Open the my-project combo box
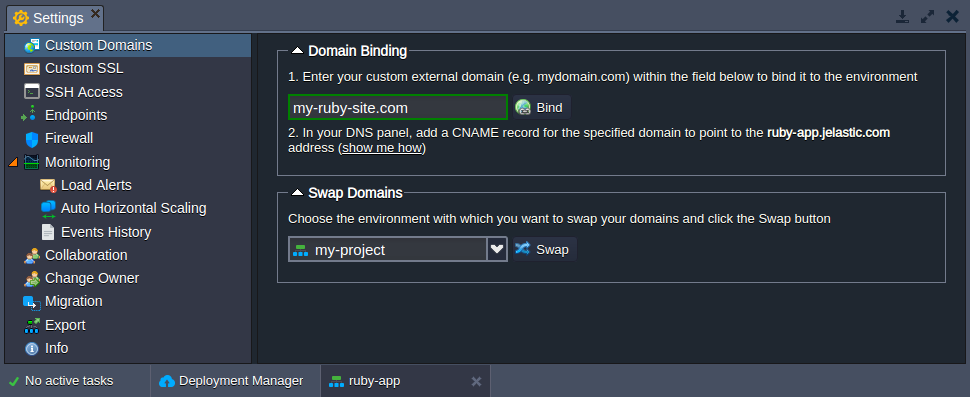Viewport: 970px width, 397px height. coord(398,249)
